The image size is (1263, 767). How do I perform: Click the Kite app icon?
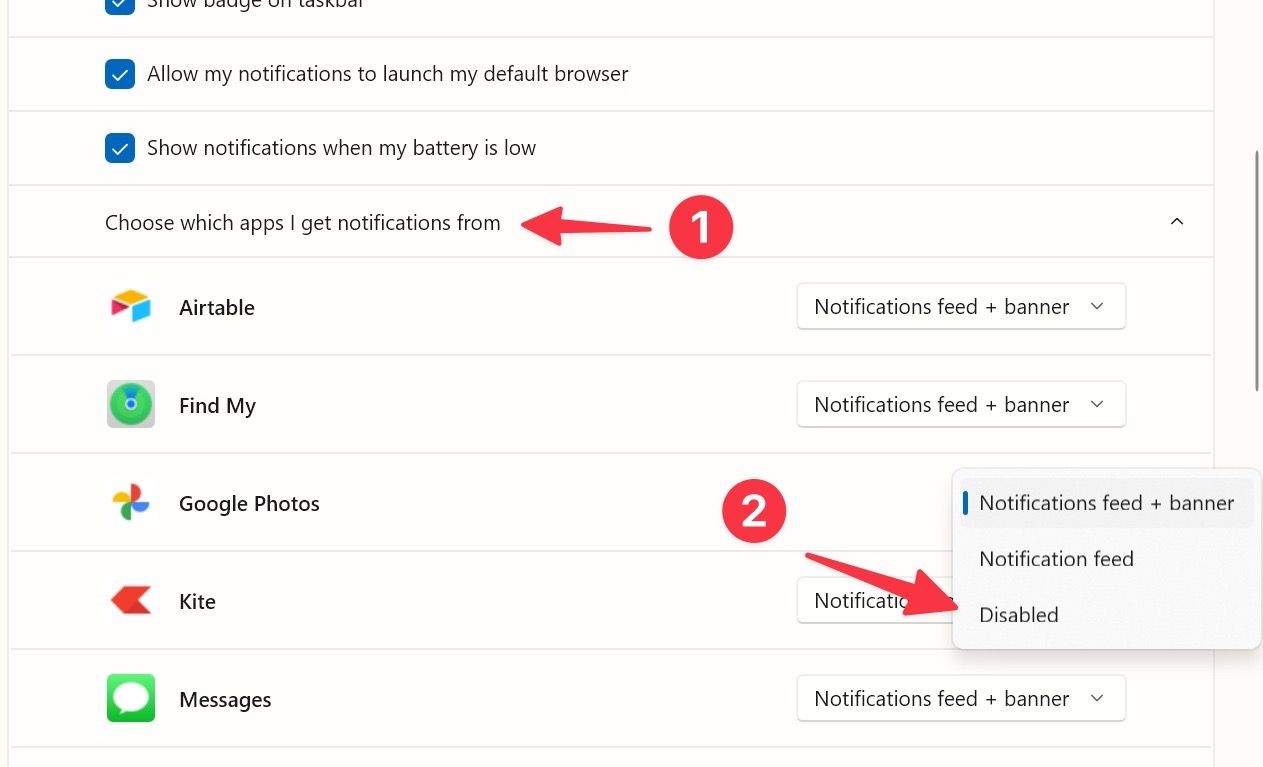click(x=130, y=601)
